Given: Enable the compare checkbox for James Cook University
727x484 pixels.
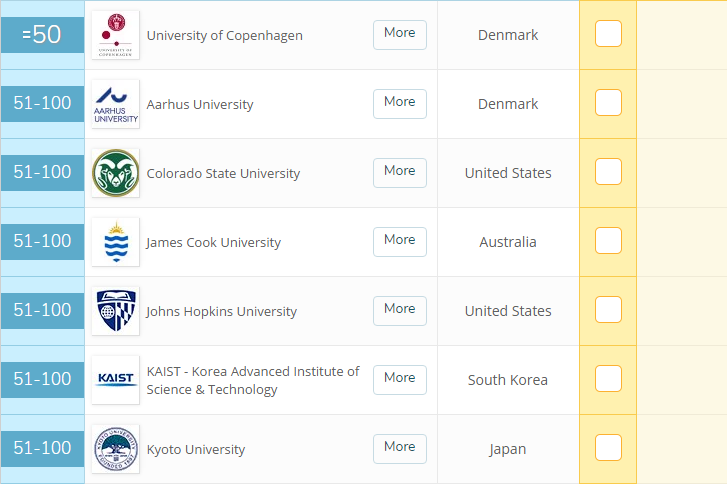Looking at the screenshot, I should (608, 241).
